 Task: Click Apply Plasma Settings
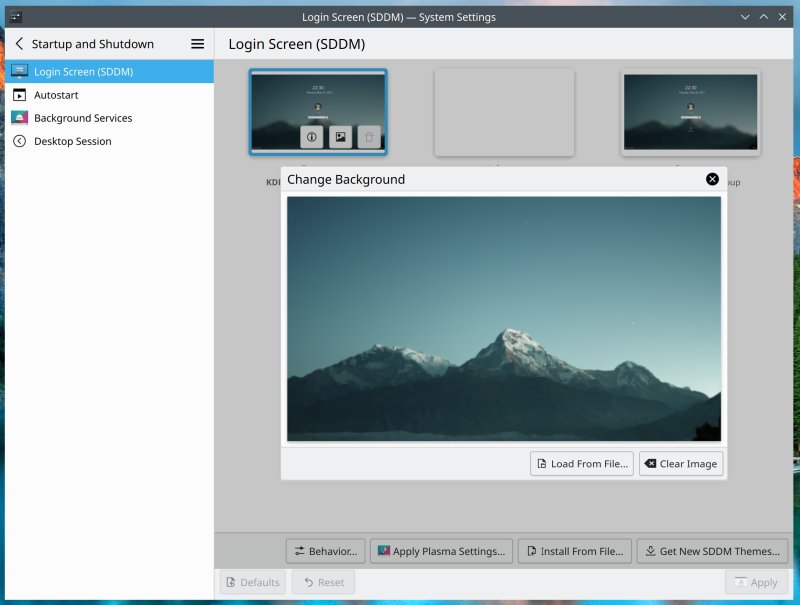pyautogui.click(x=441, y=551)
